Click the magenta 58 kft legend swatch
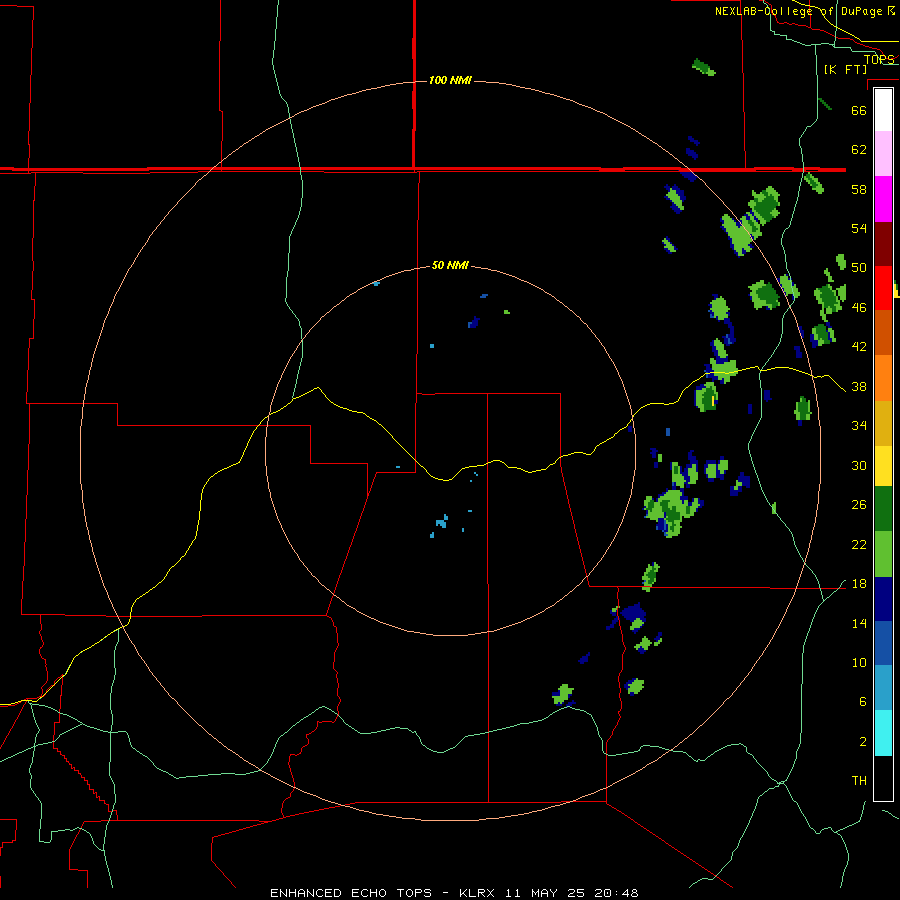 883,199
